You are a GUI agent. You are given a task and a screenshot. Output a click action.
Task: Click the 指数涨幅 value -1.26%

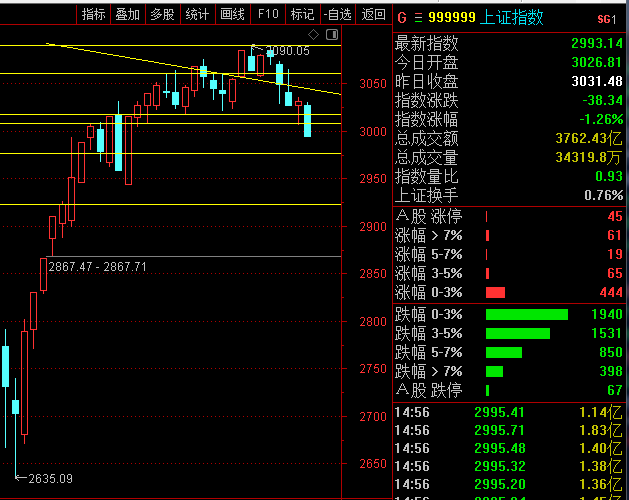[x=601, y=119]
